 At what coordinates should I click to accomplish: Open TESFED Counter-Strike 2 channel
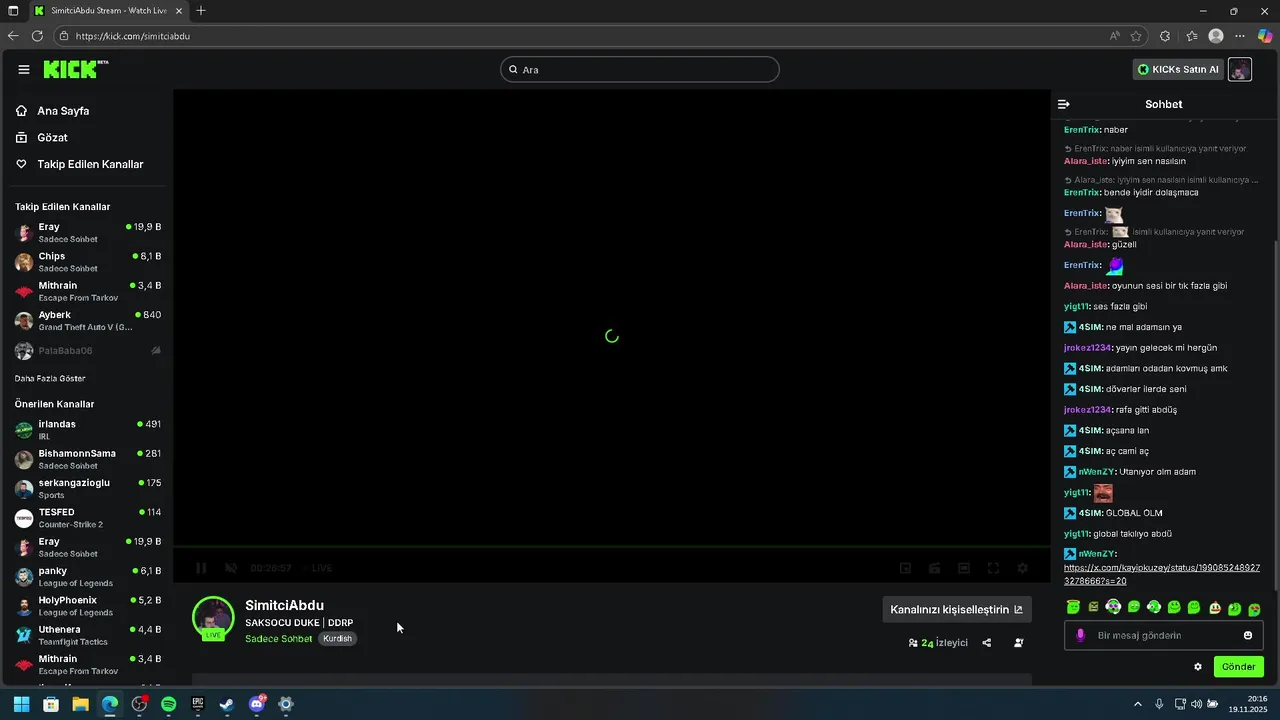pyautogui.click(x=88, y=517)
